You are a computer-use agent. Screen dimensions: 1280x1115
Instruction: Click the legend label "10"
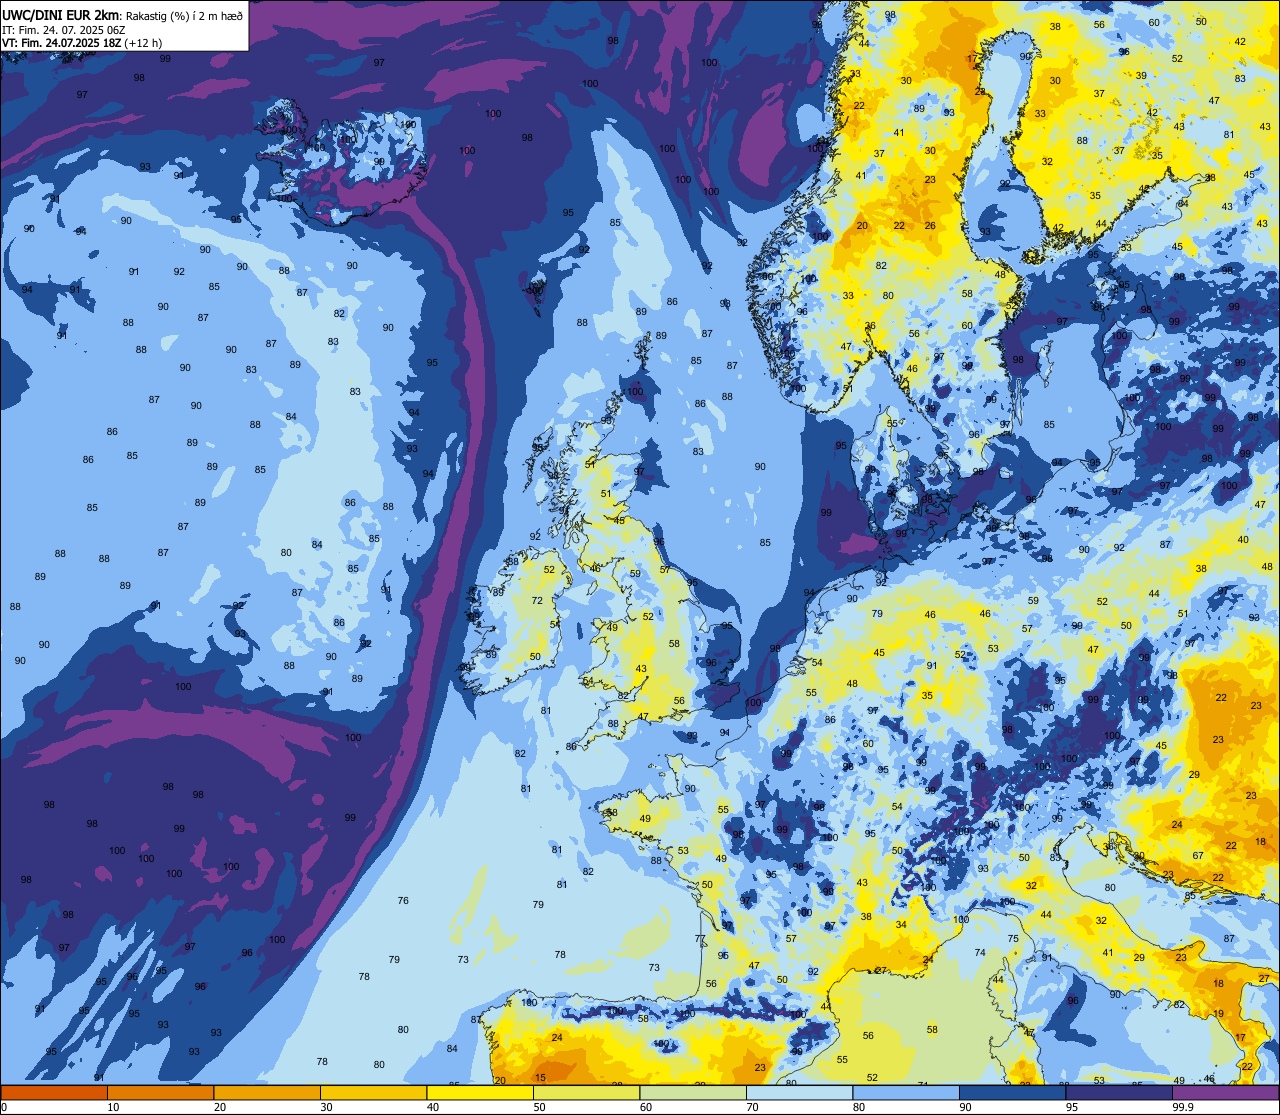(x=113, y=1107)
